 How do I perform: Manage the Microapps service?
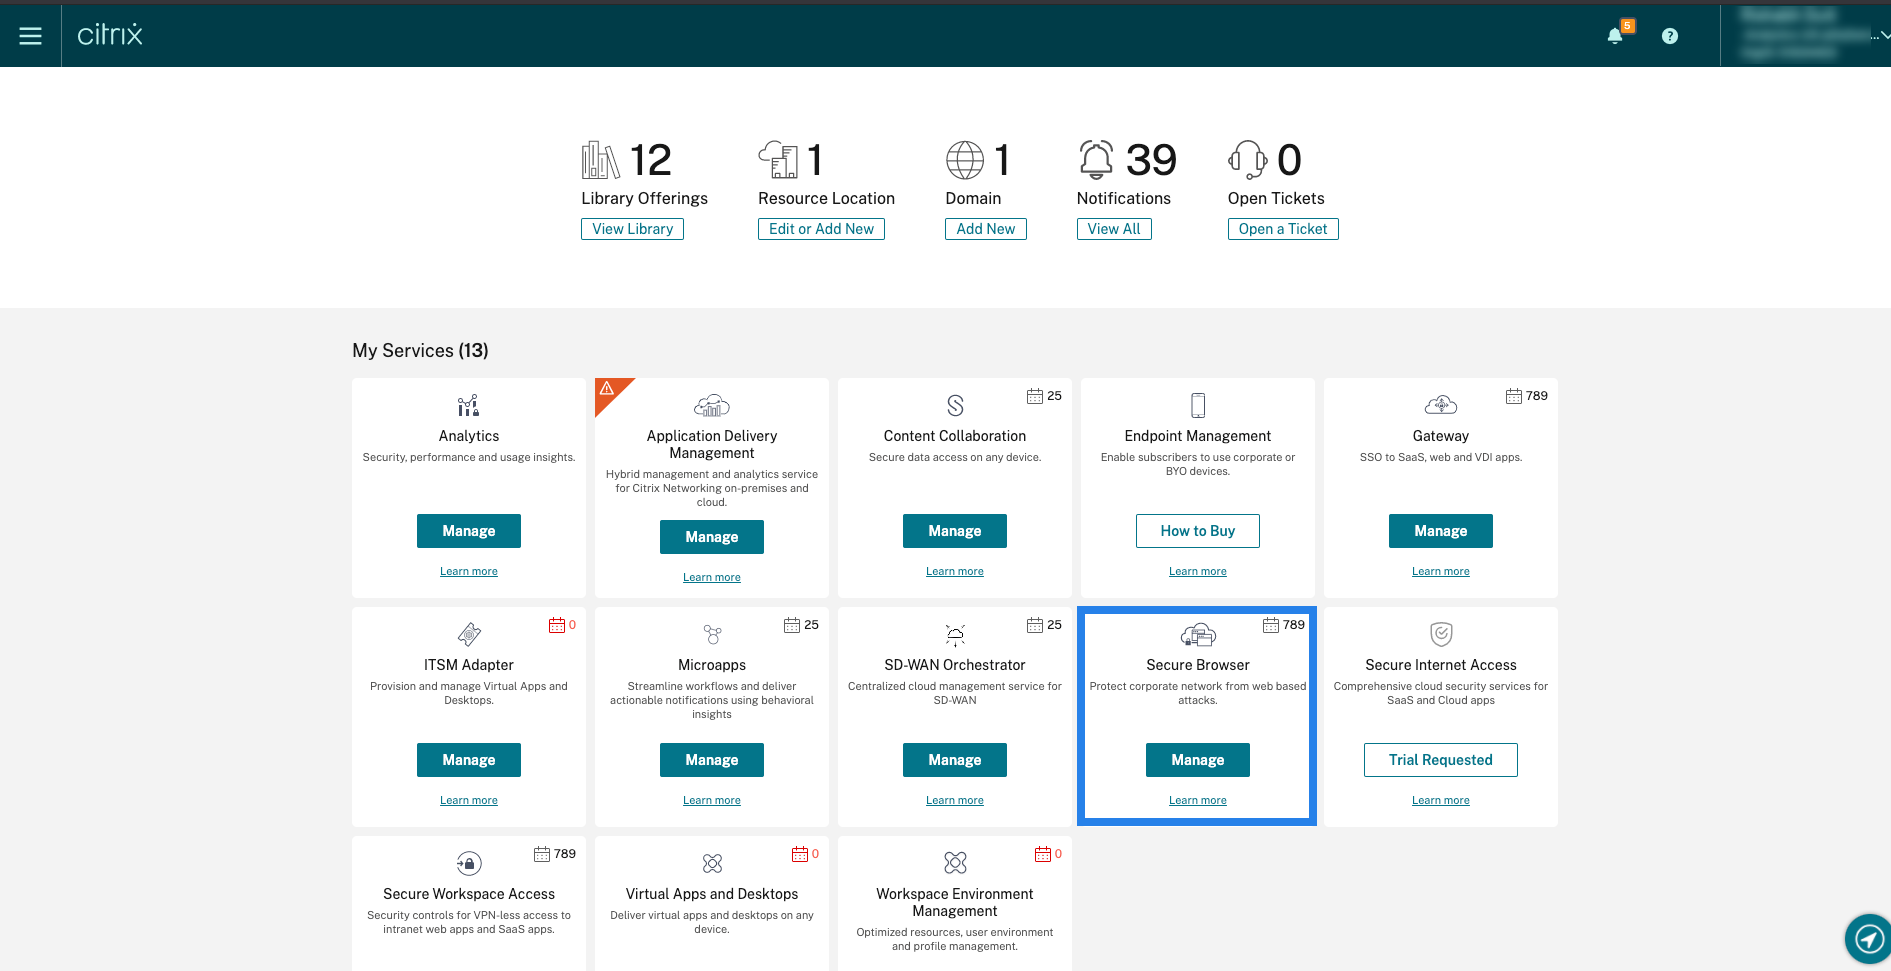pyautogui.click(x=712, y=760)
